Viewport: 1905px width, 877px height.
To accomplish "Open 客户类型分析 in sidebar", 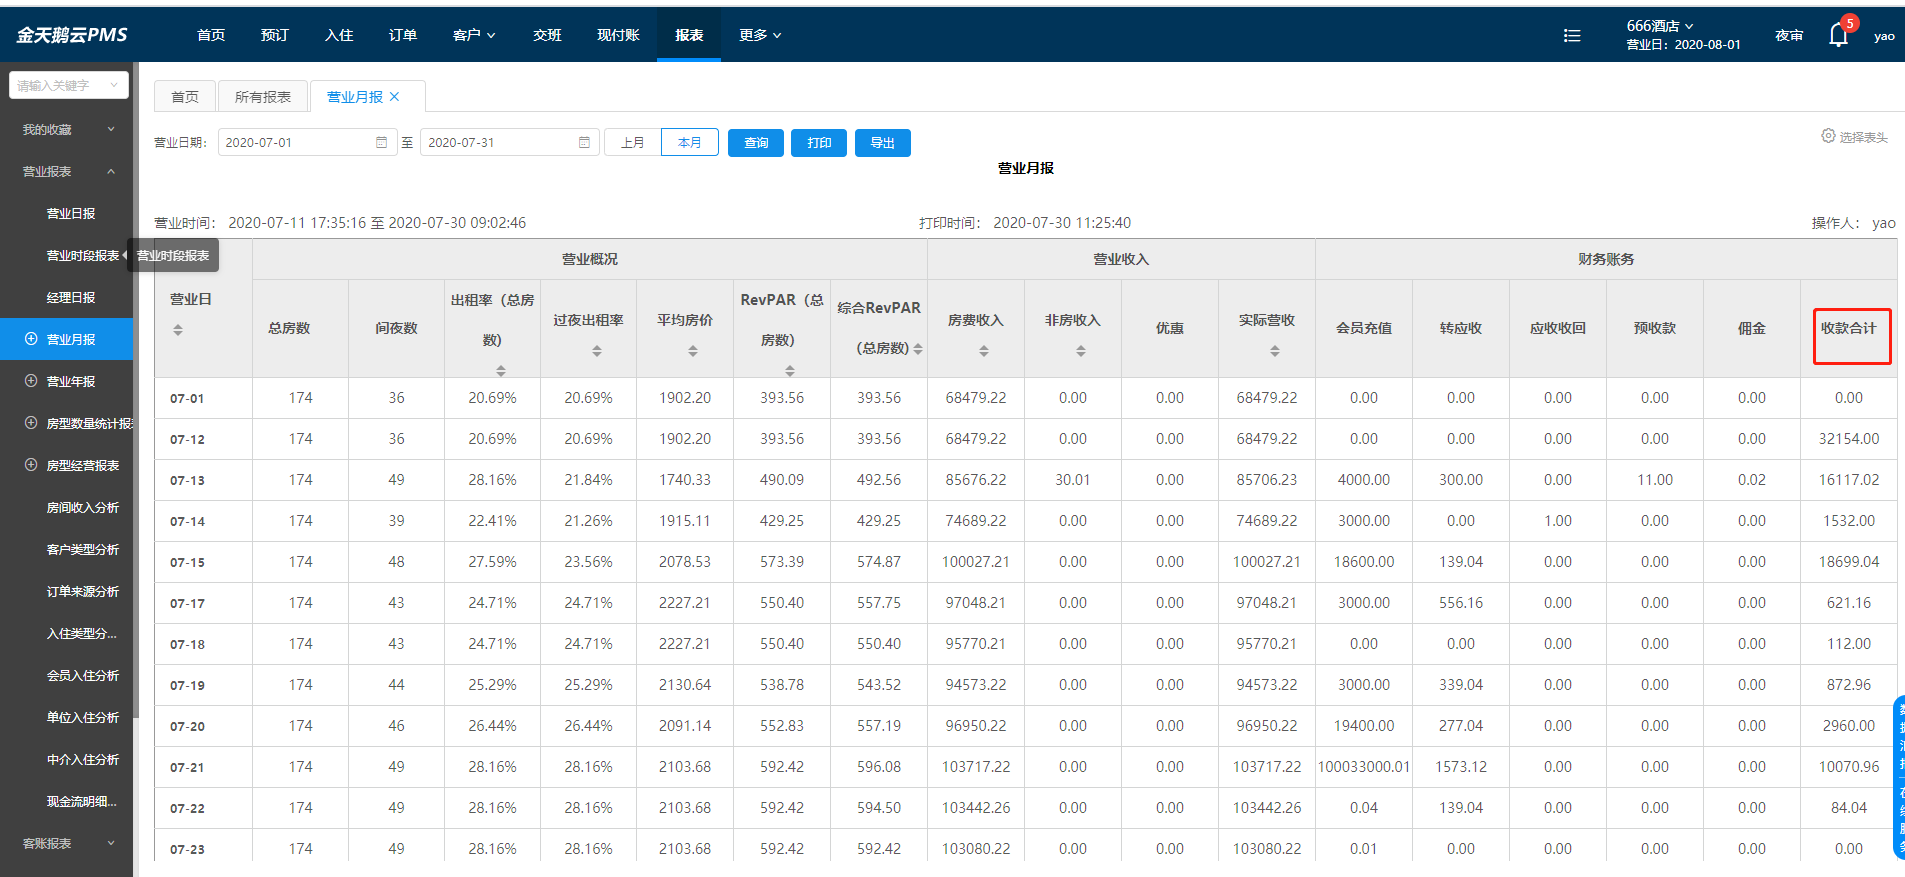I will coord(82,549).
